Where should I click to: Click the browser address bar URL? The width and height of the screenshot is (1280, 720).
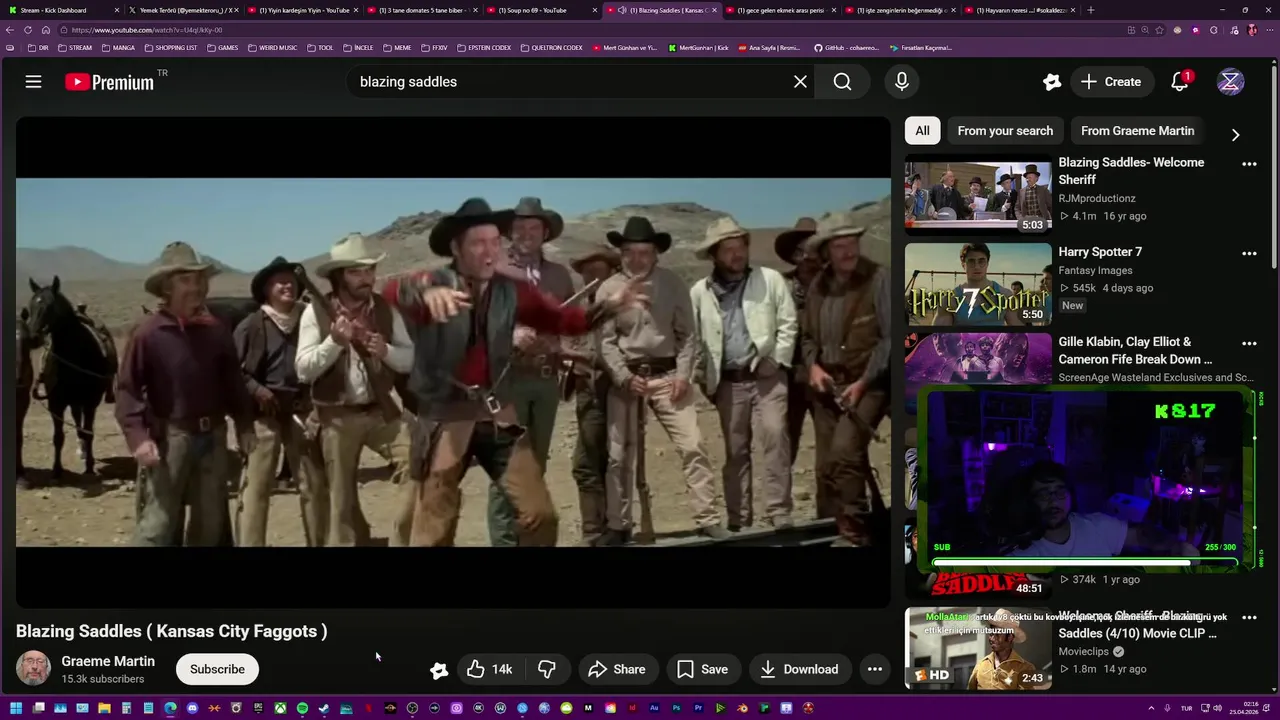coord(147,30)
